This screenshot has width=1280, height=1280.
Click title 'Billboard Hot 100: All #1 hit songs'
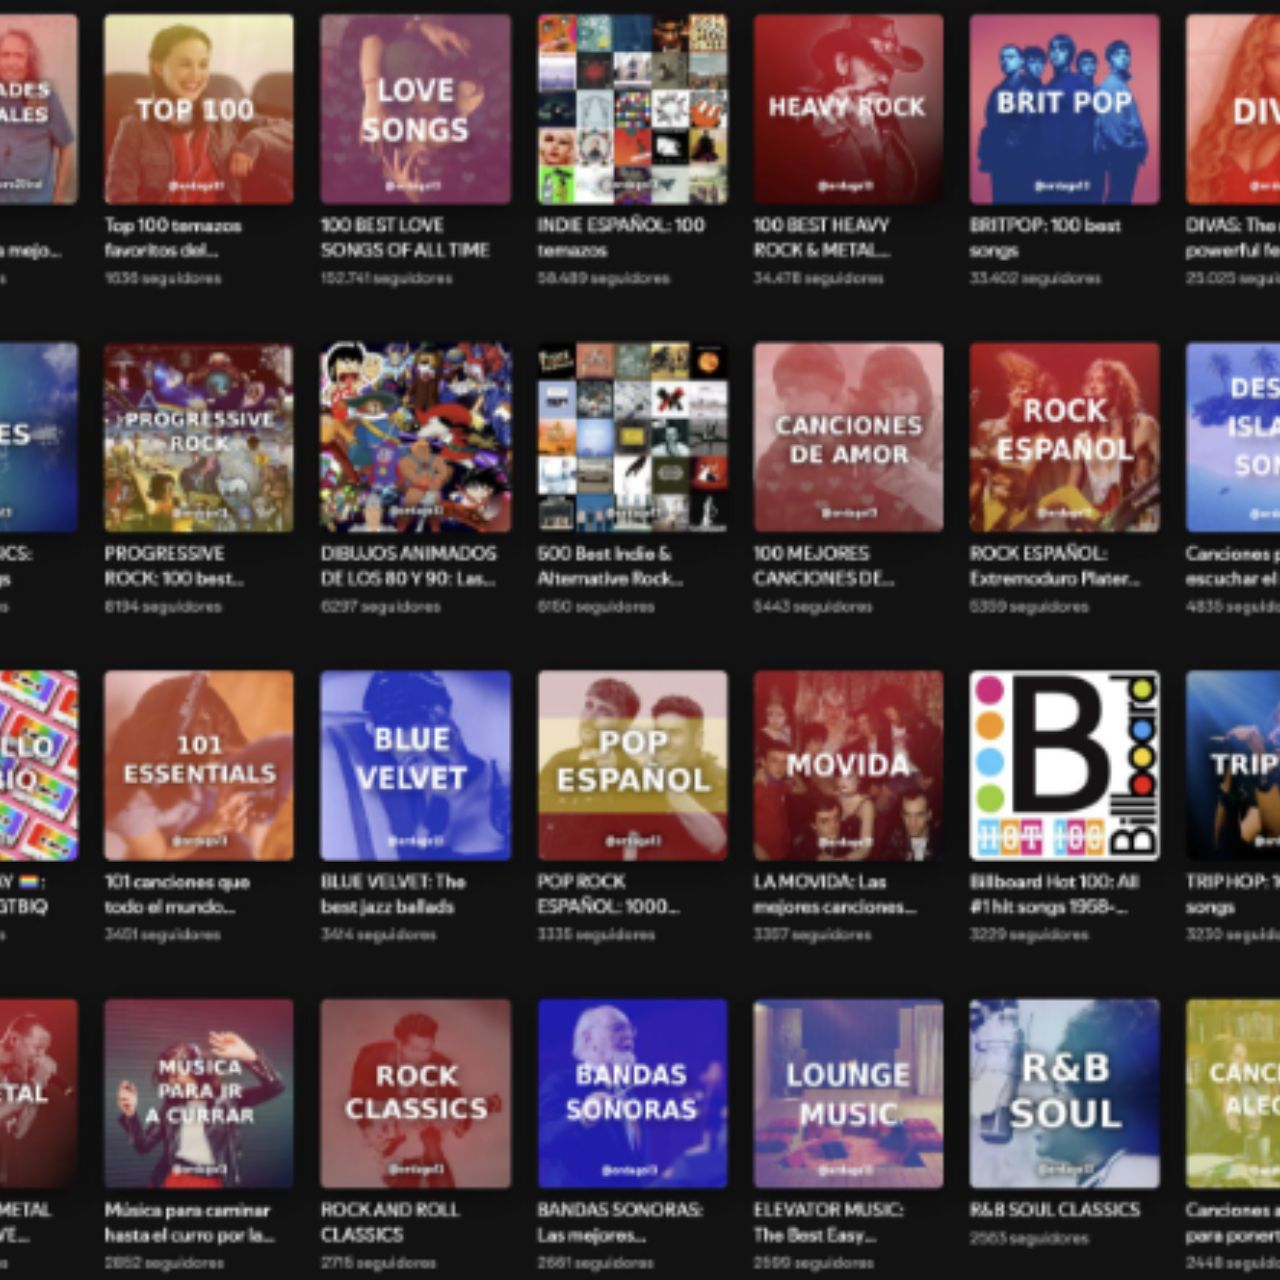click(1054, 894)
